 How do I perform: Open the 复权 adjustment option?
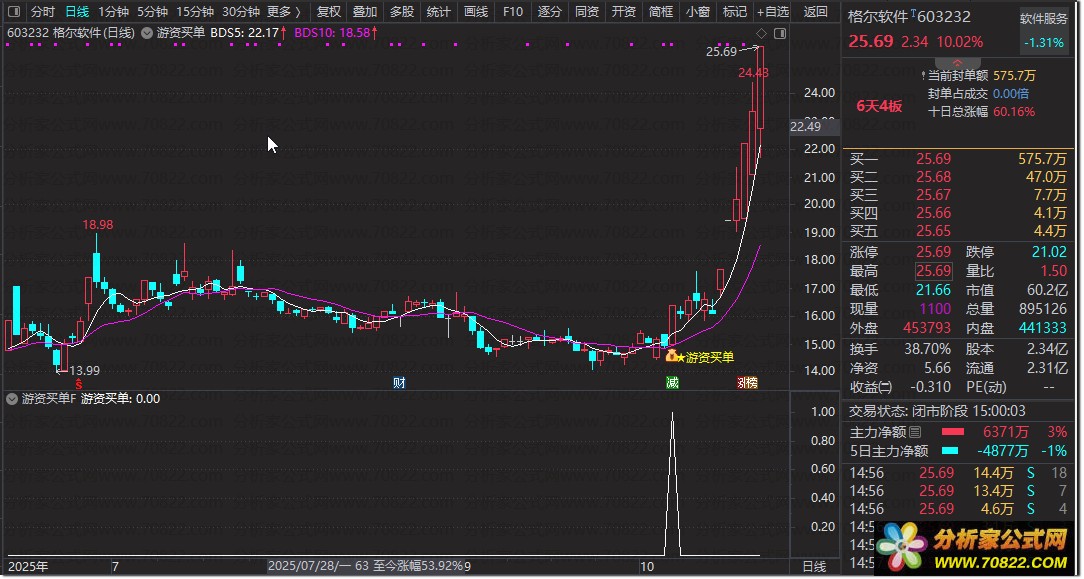(329, 12)
